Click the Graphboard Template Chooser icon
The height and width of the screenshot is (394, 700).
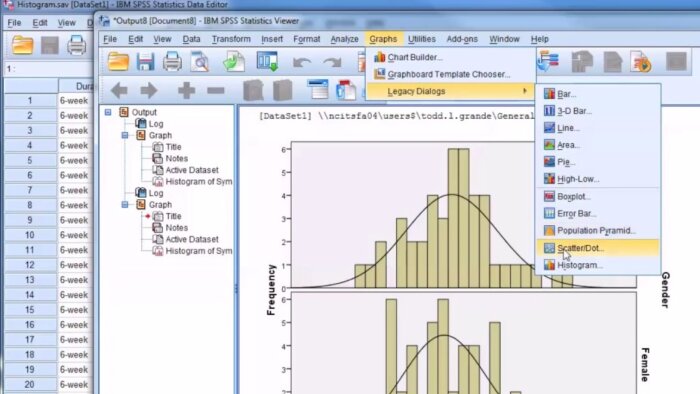click(379, 74)
